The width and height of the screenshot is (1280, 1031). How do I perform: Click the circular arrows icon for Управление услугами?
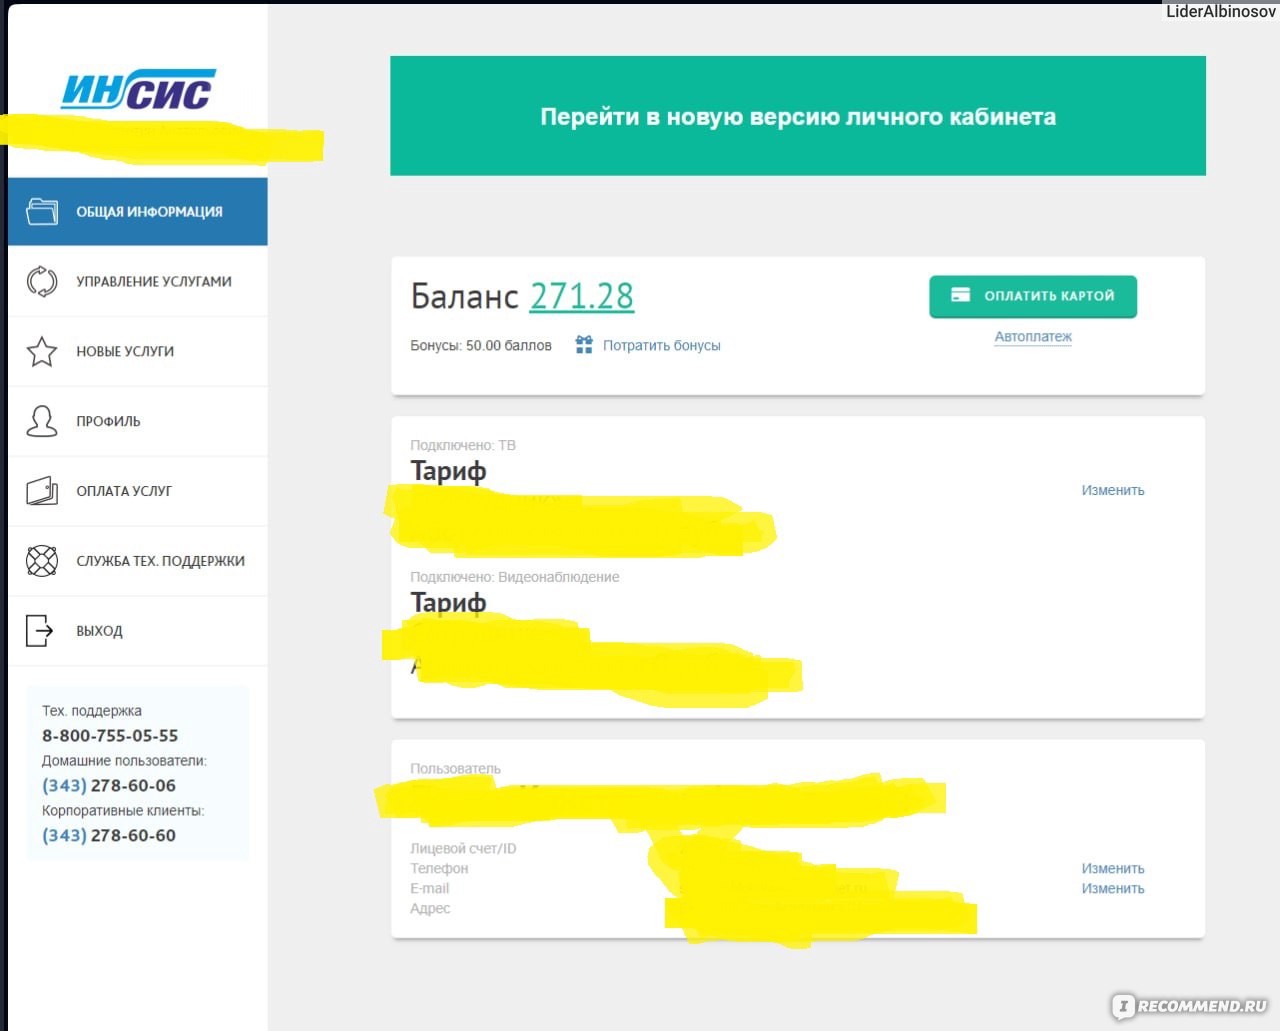(42, 281)
